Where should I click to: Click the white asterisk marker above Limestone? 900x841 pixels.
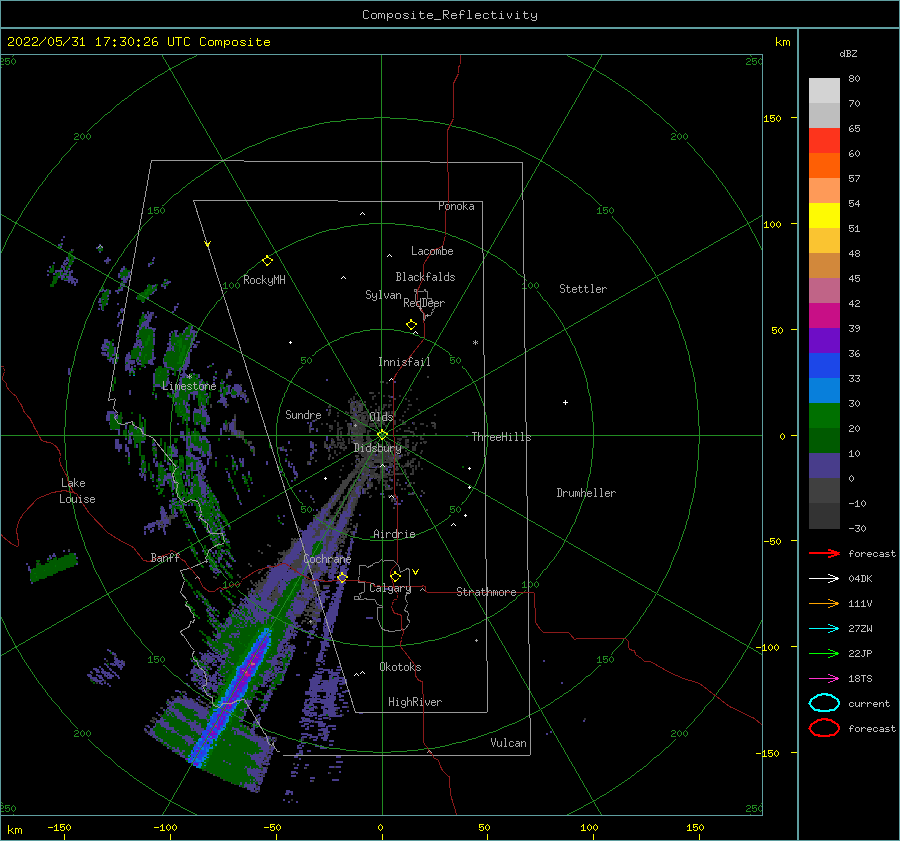tap(189, 377)
